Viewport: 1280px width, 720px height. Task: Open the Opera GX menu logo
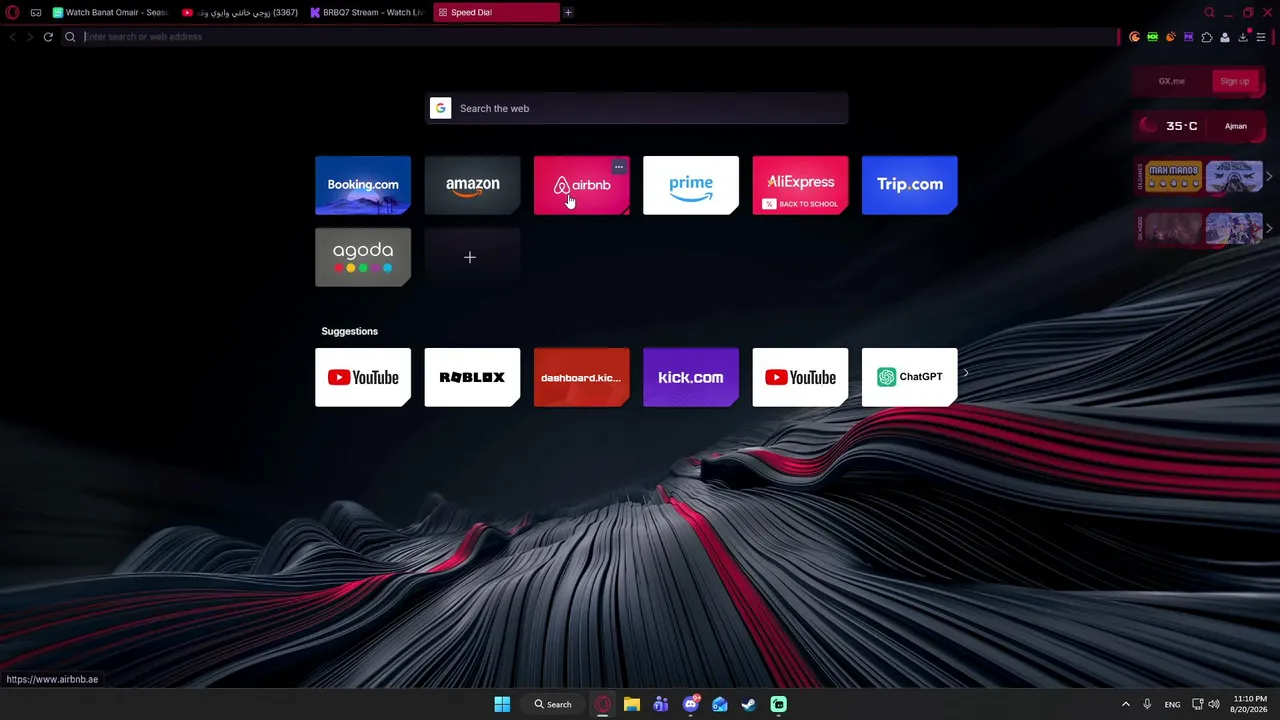tap(12, 12)
